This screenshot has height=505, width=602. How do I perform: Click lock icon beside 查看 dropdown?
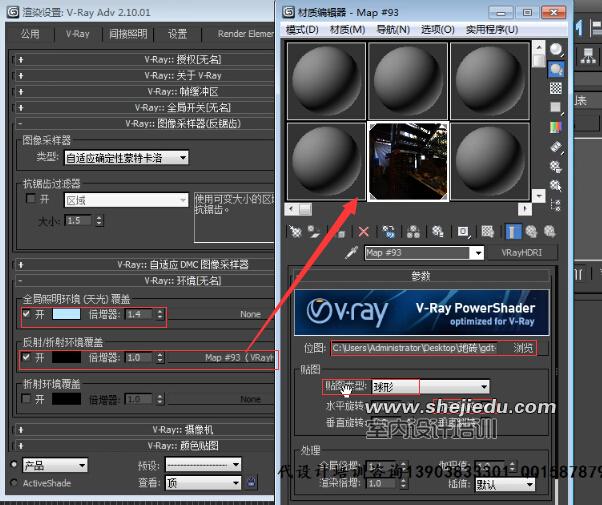(251, 482)
